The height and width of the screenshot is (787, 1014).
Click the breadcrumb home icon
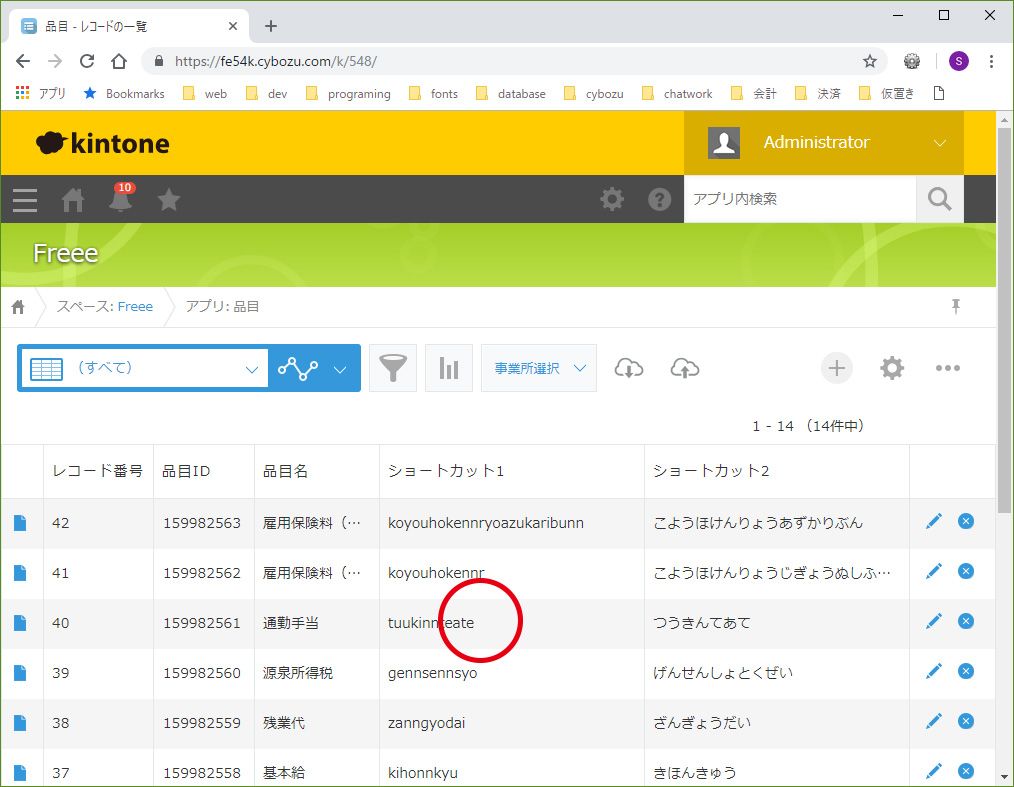click(18, 307)
